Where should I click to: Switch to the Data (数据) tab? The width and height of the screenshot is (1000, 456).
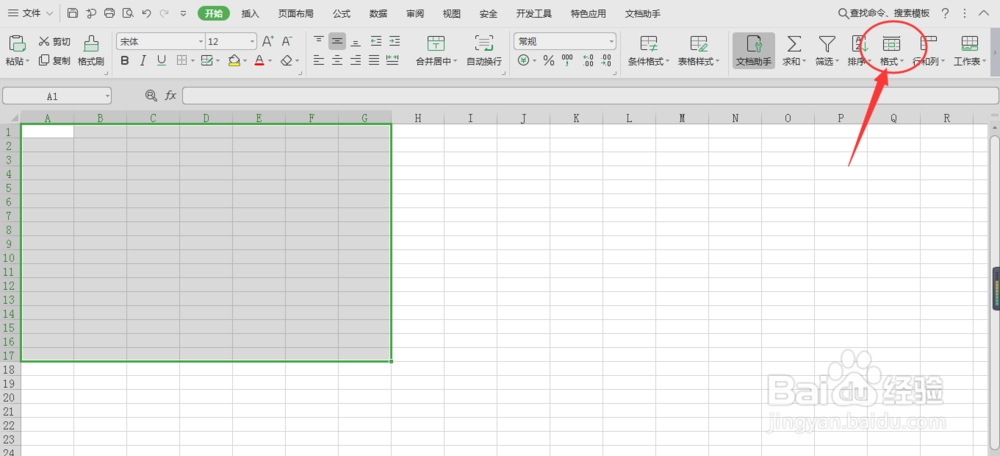click(378, 13)
